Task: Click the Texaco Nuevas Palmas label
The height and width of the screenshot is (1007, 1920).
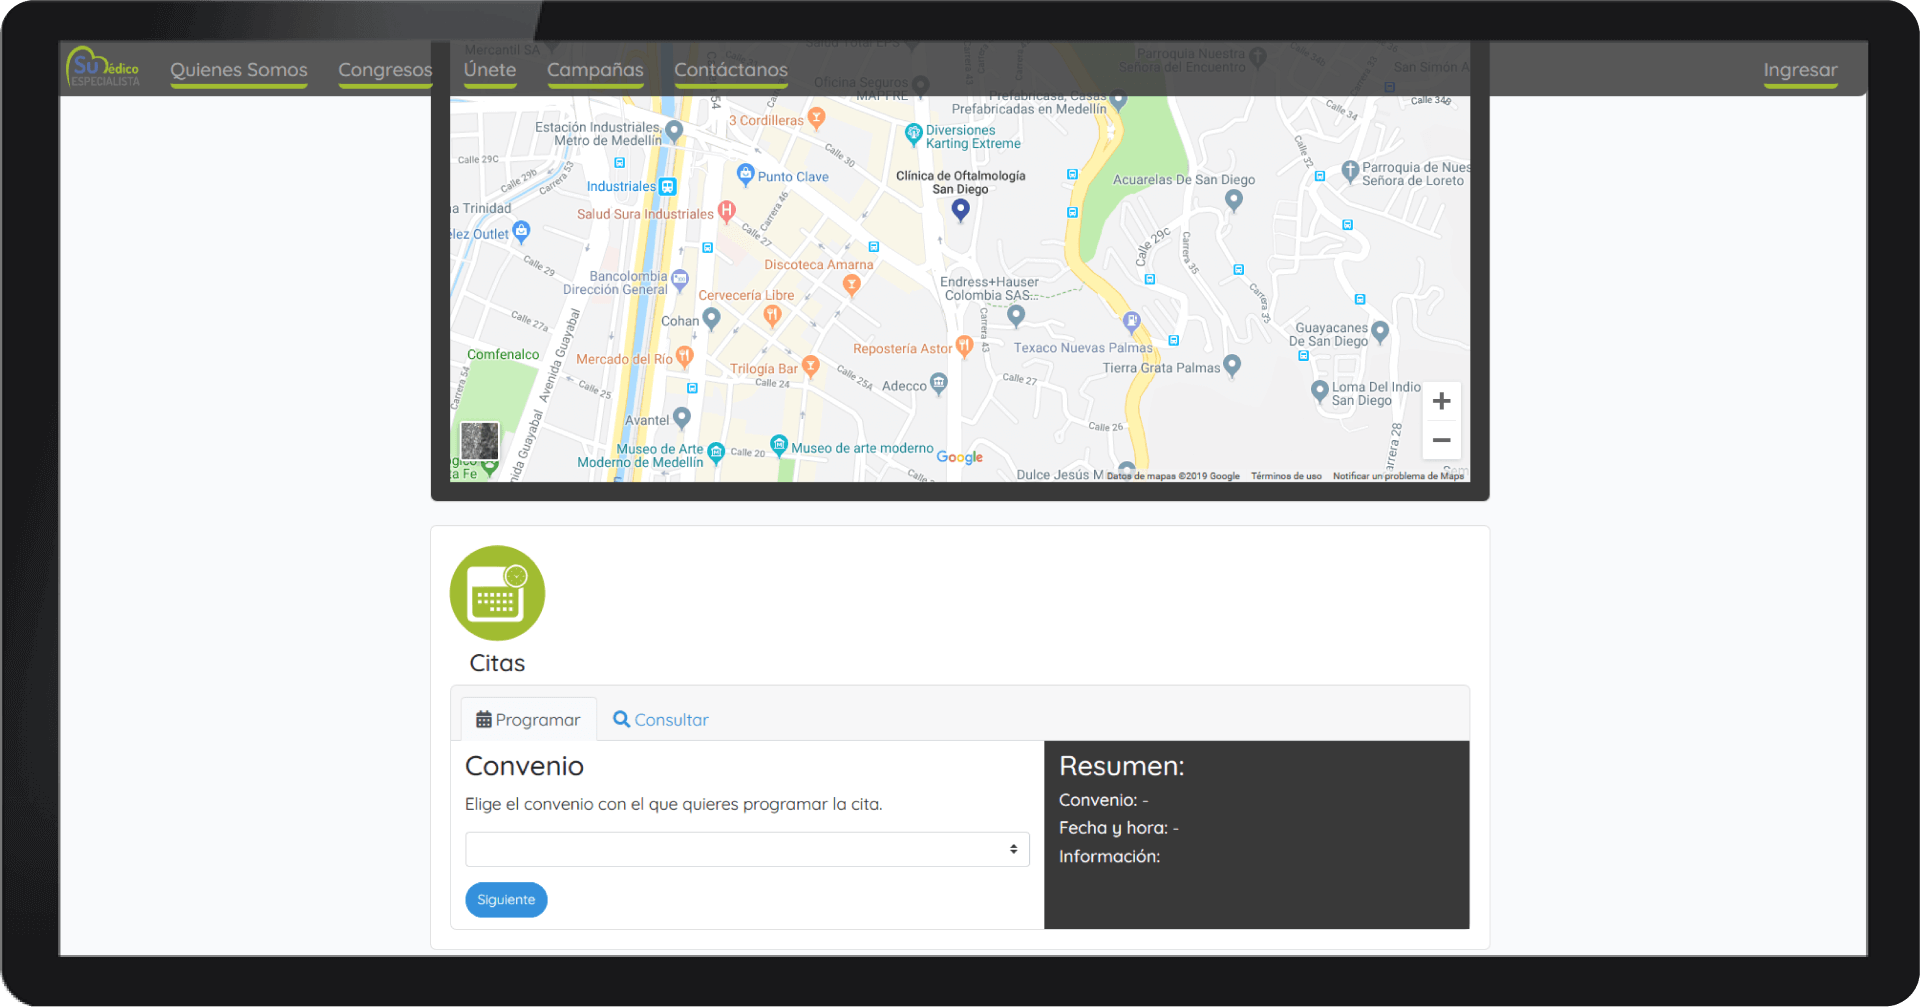Action: 1083,348
